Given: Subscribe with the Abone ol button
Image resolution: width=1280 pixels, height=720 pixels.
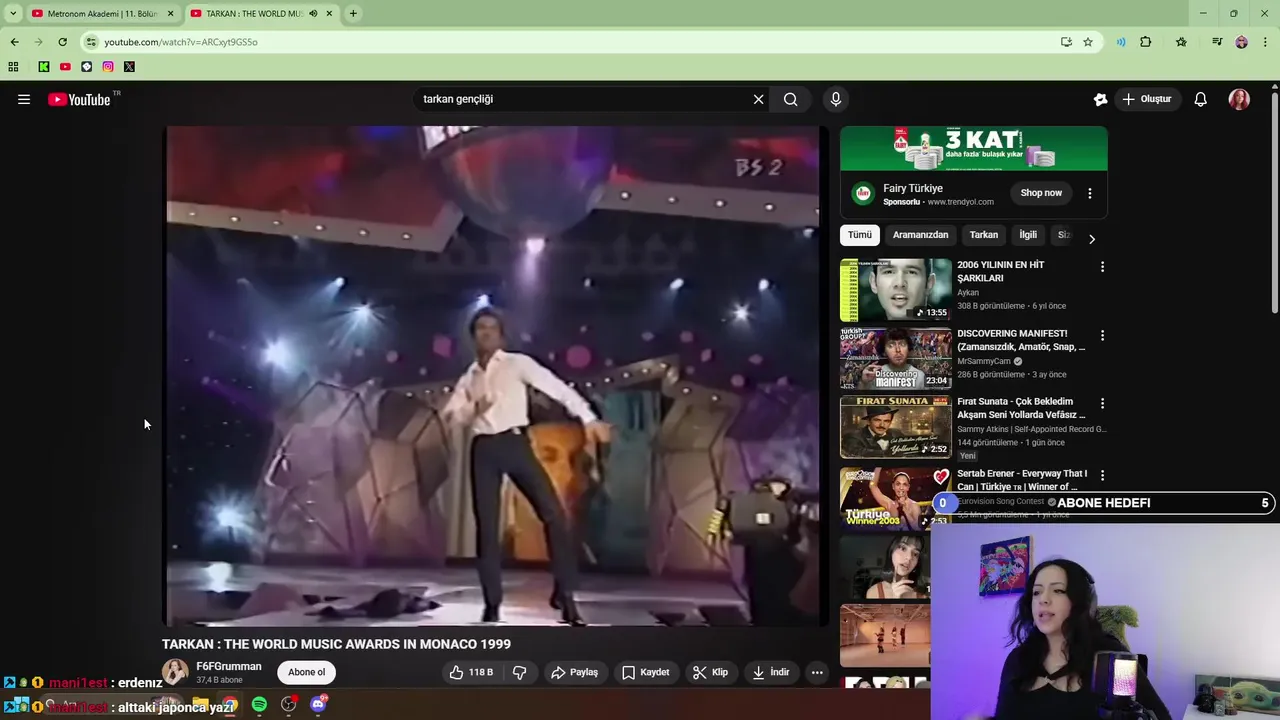Looking at the screenshot, I should point(306,672).
